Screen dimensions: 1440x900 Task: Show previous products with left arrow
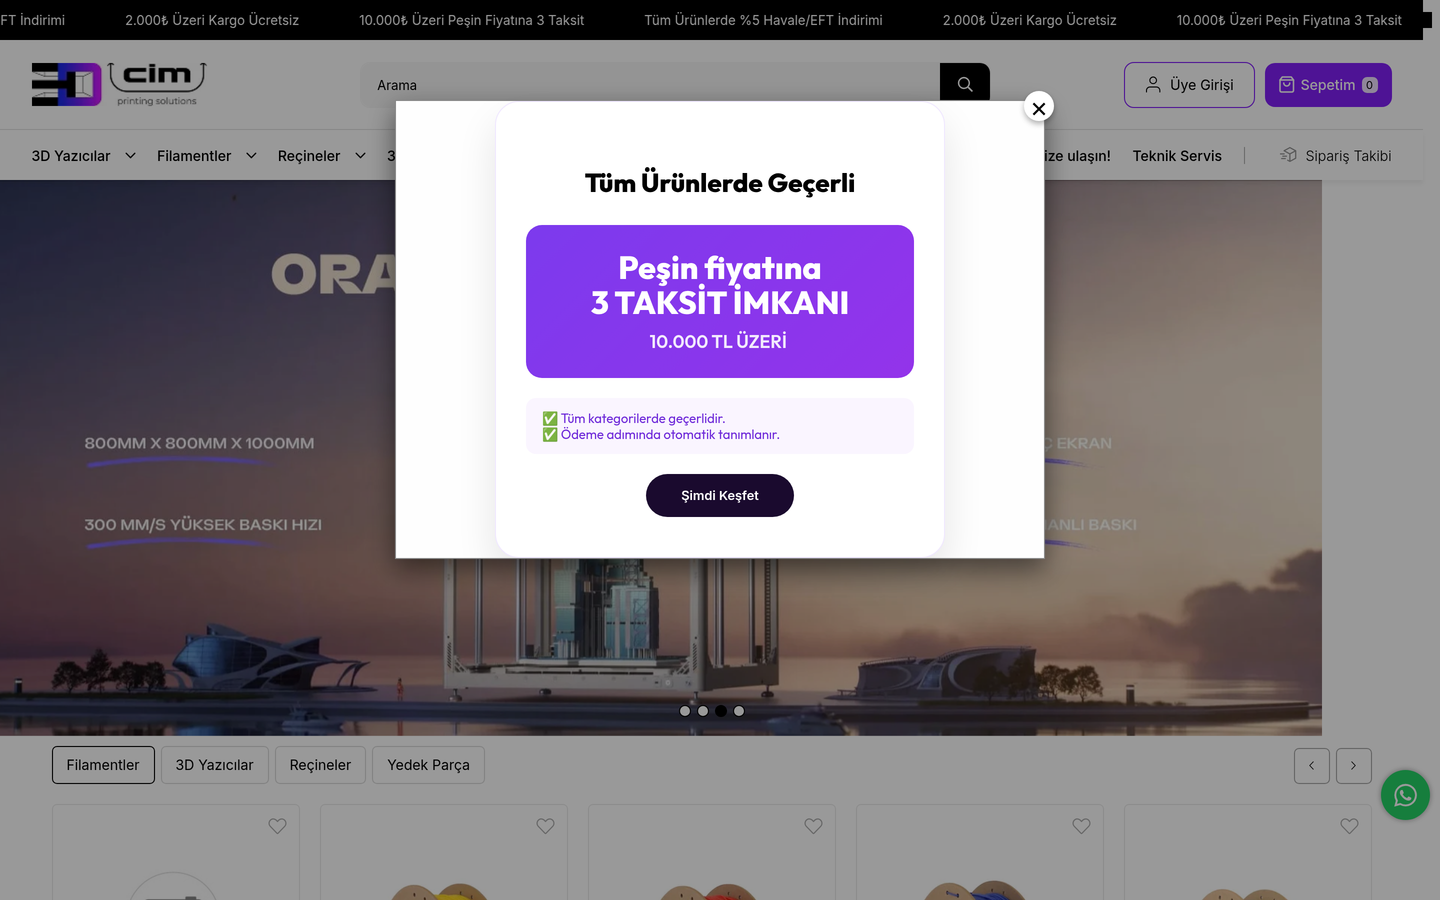[x=1312, y=766]
